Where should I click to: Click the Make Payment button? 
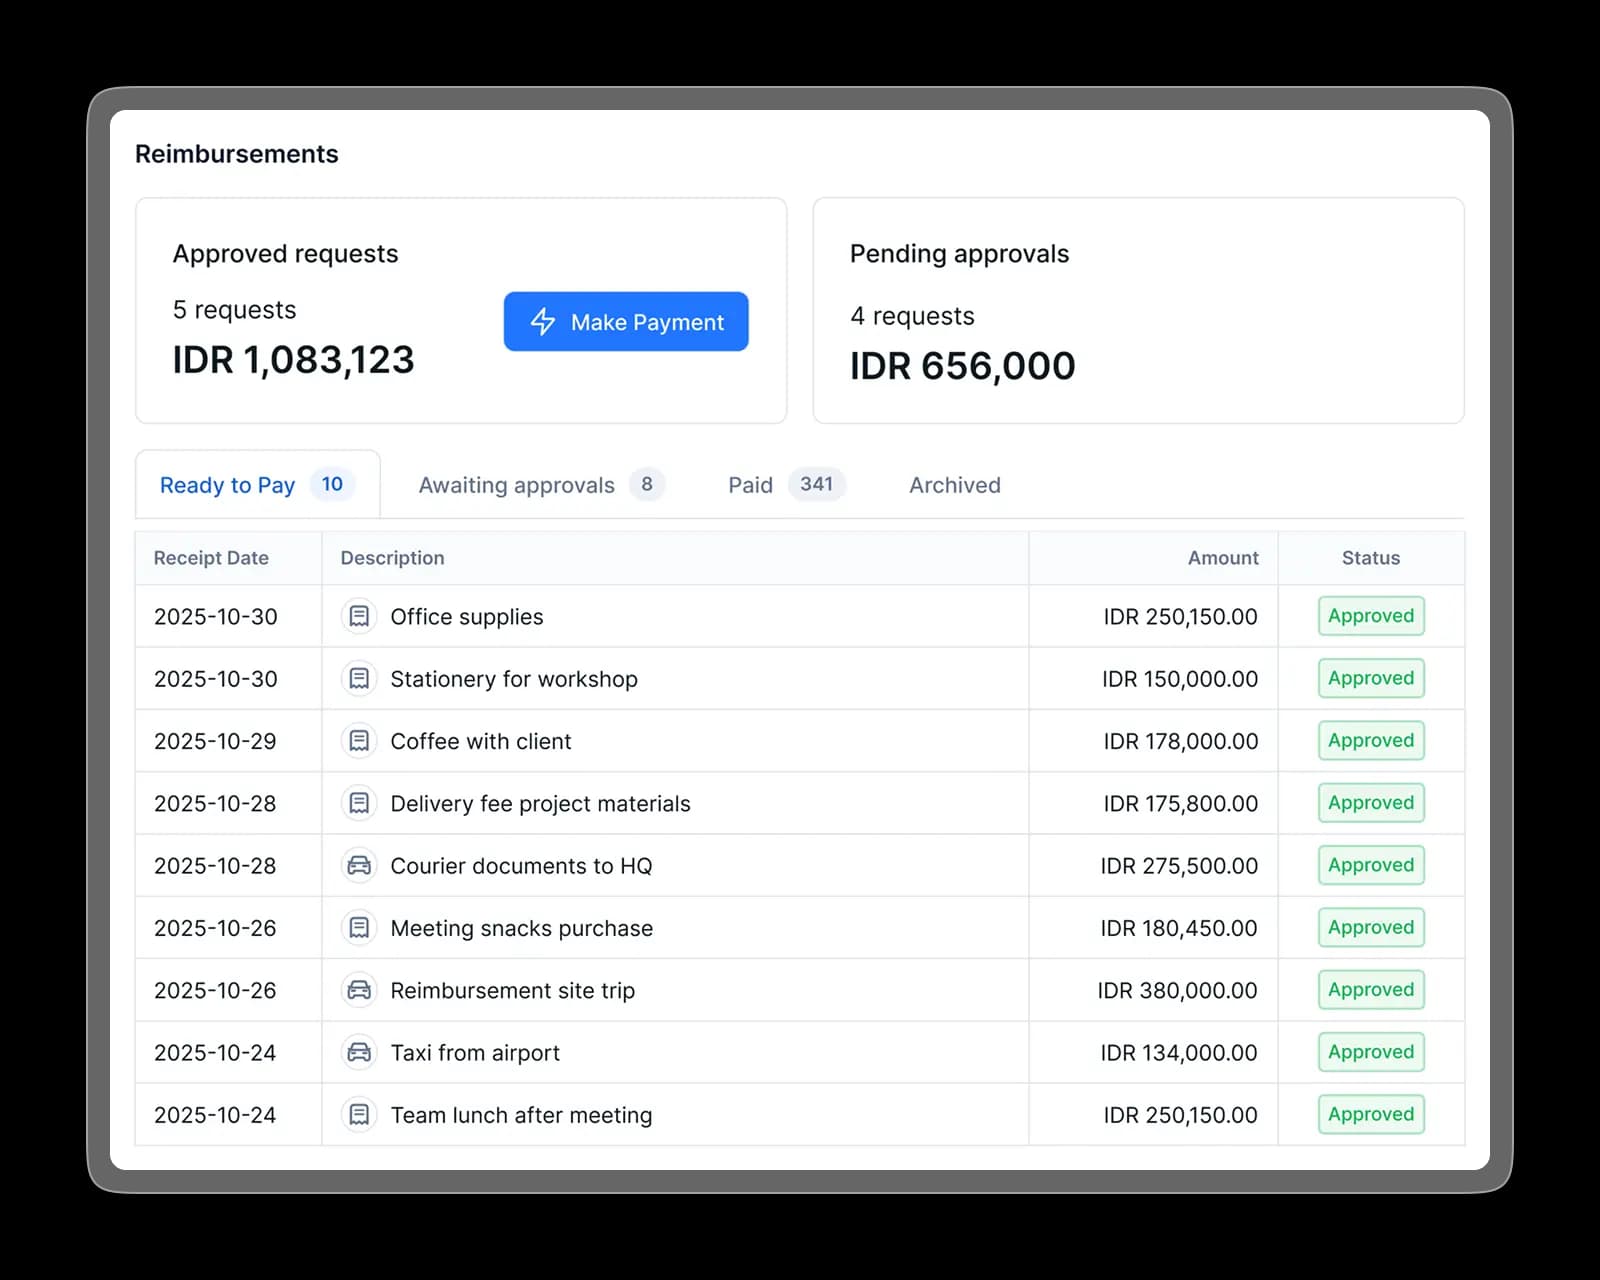pos(626,322)
